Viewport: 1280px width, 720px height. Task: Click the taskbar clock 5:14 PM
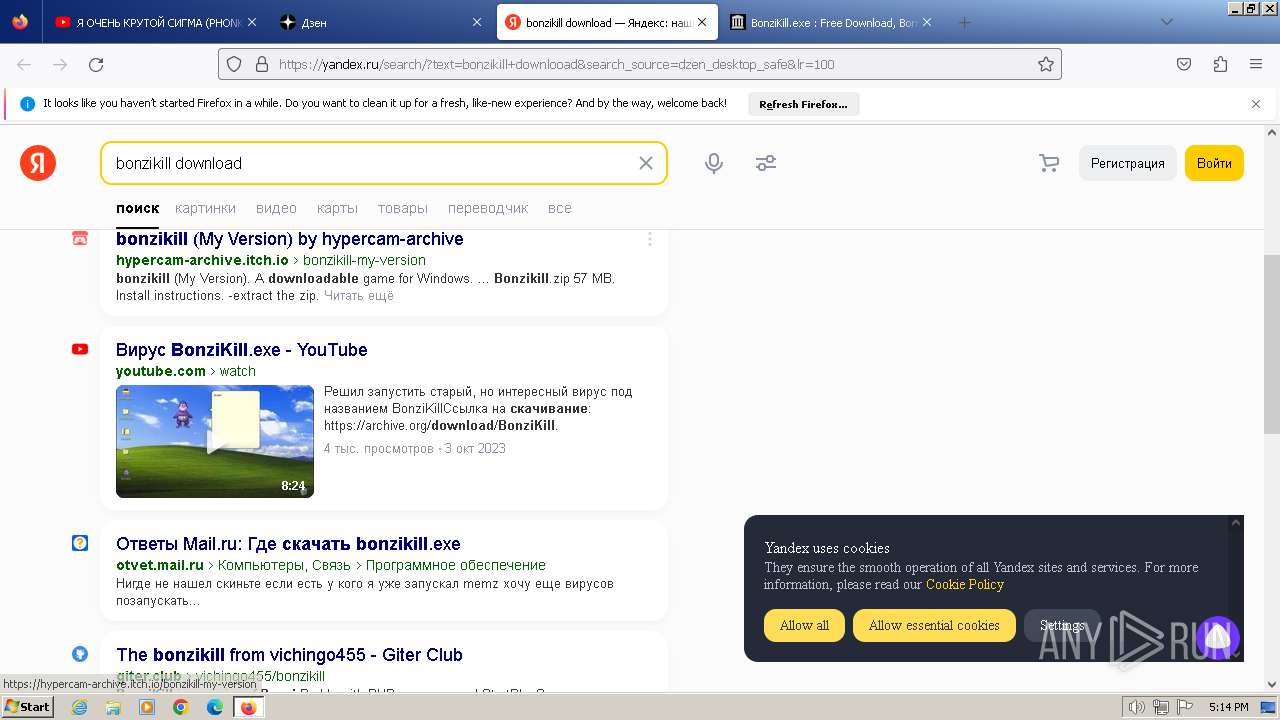coord(1228,707)
